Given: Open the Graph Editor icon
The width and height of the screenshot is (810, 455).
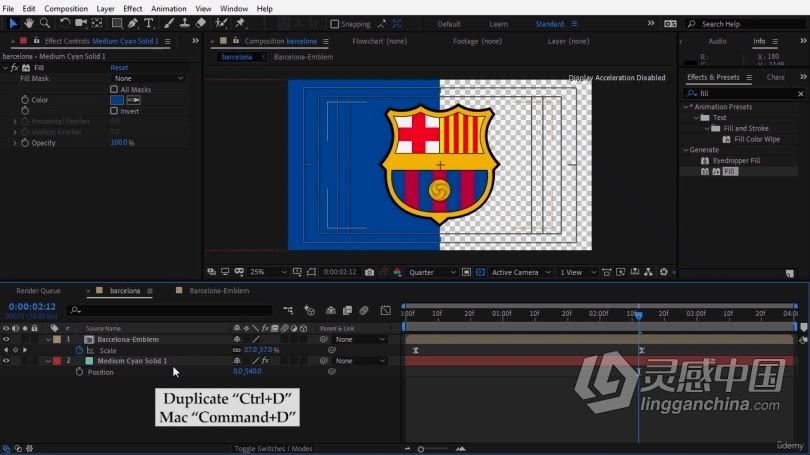Looking at the screenshot, I should click(386, 310).
